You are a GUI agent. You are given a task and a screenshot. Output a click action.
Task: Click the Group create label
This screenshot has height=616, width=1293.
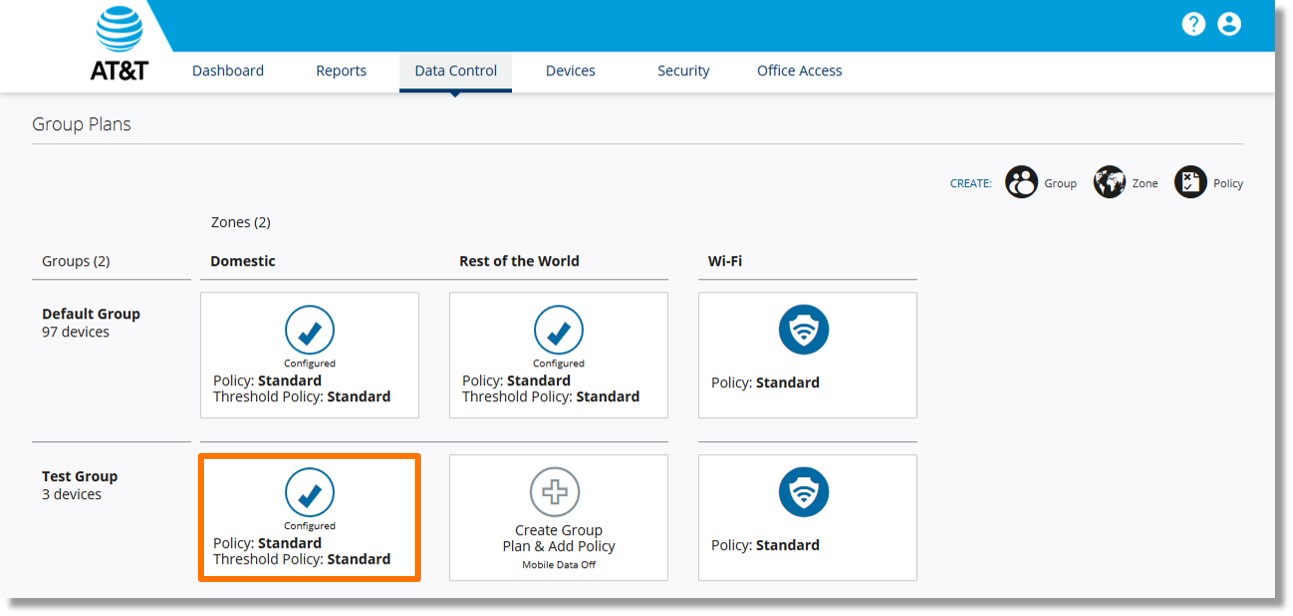coord(1060,183)
